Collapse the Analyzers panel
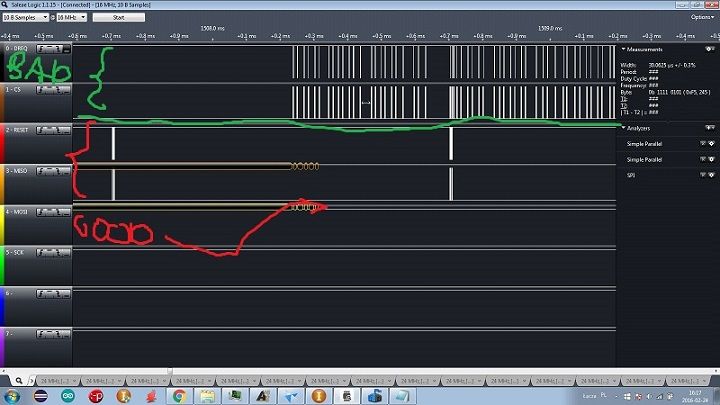Viewport: 720px width, 405px height. (x=624, y=128)
